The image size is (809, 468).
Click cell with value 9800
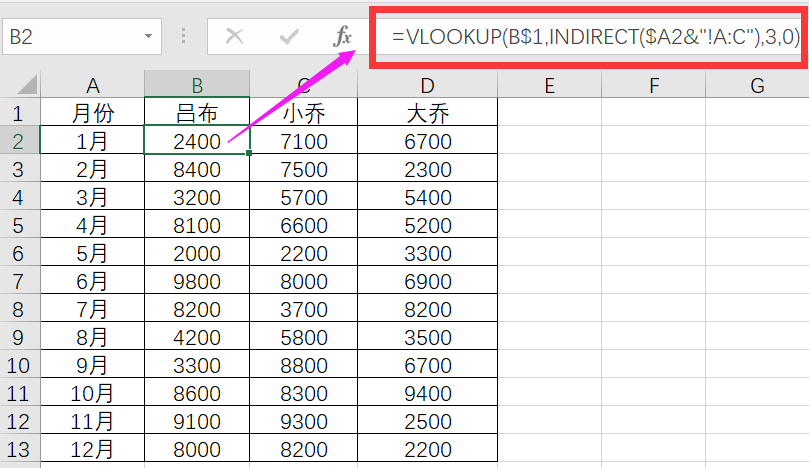pyautogui.click(x=197, y=281)
